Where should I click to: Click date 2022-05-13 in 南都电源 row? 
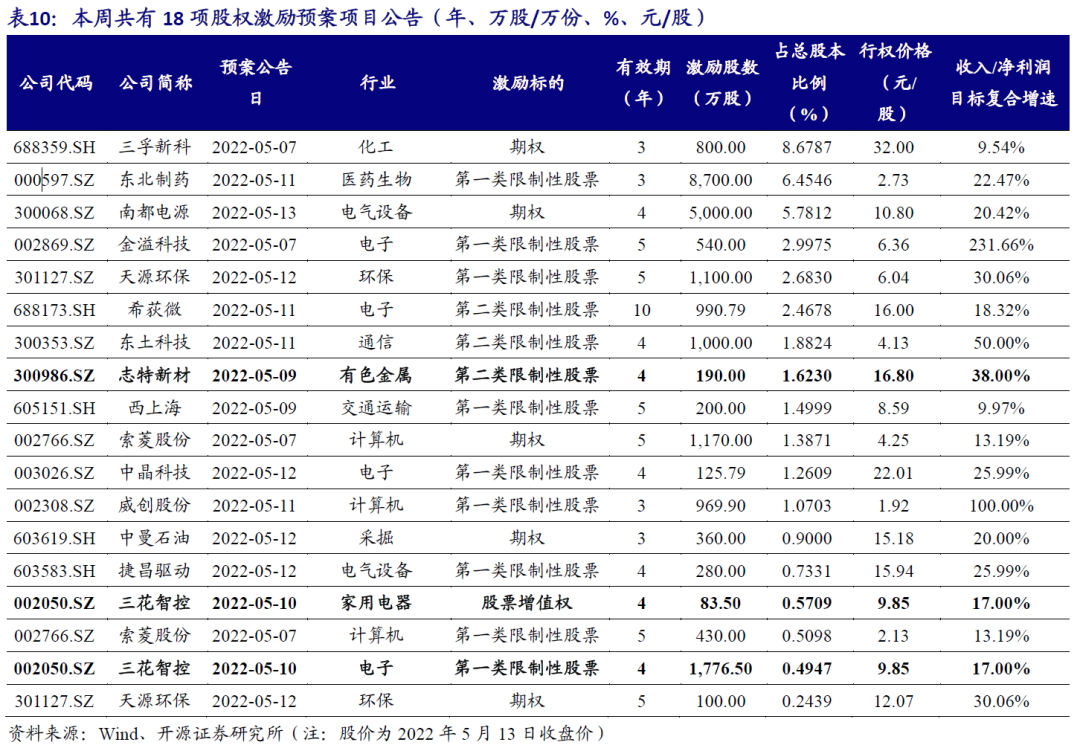254,213
